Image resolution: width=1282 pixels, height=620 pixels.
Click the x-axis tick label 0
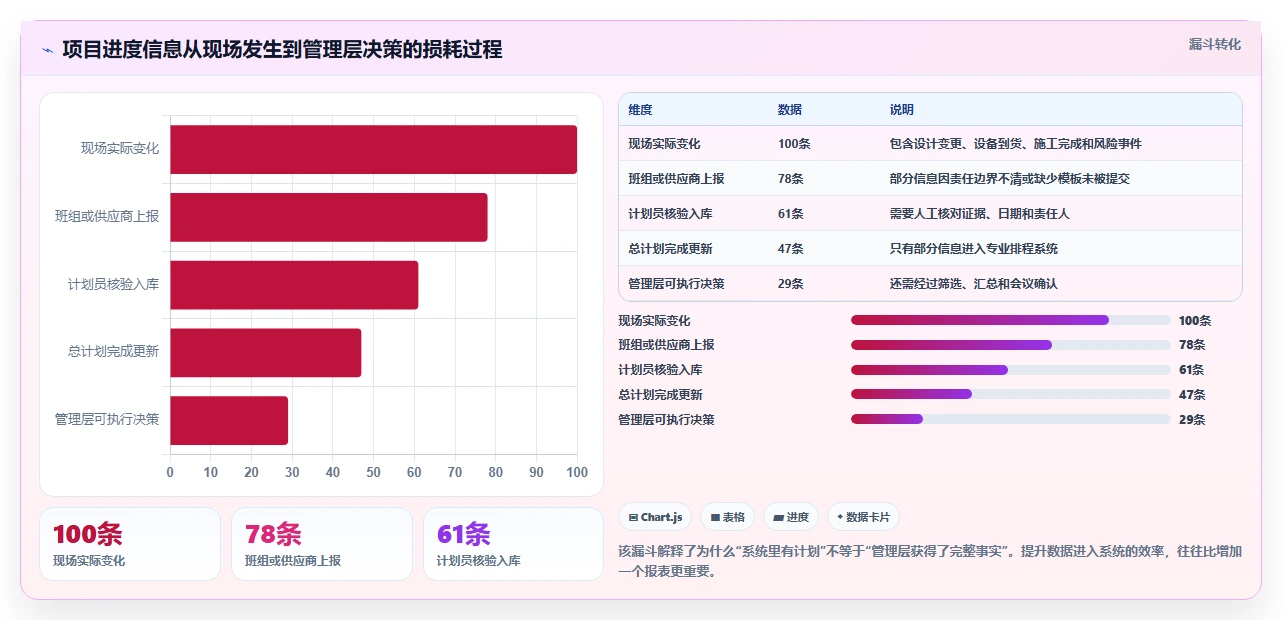(170, 472)
